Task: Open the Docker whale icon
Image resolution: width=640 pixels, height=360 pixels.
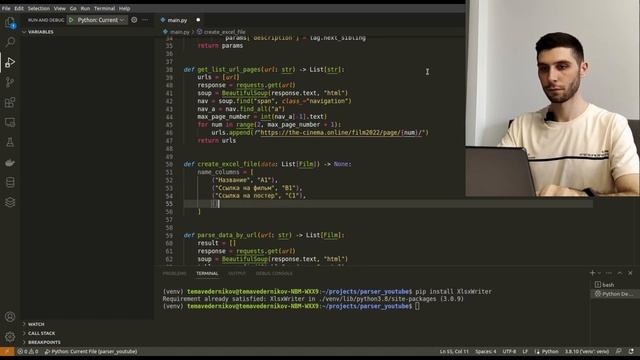Action: tap(10, 162)
